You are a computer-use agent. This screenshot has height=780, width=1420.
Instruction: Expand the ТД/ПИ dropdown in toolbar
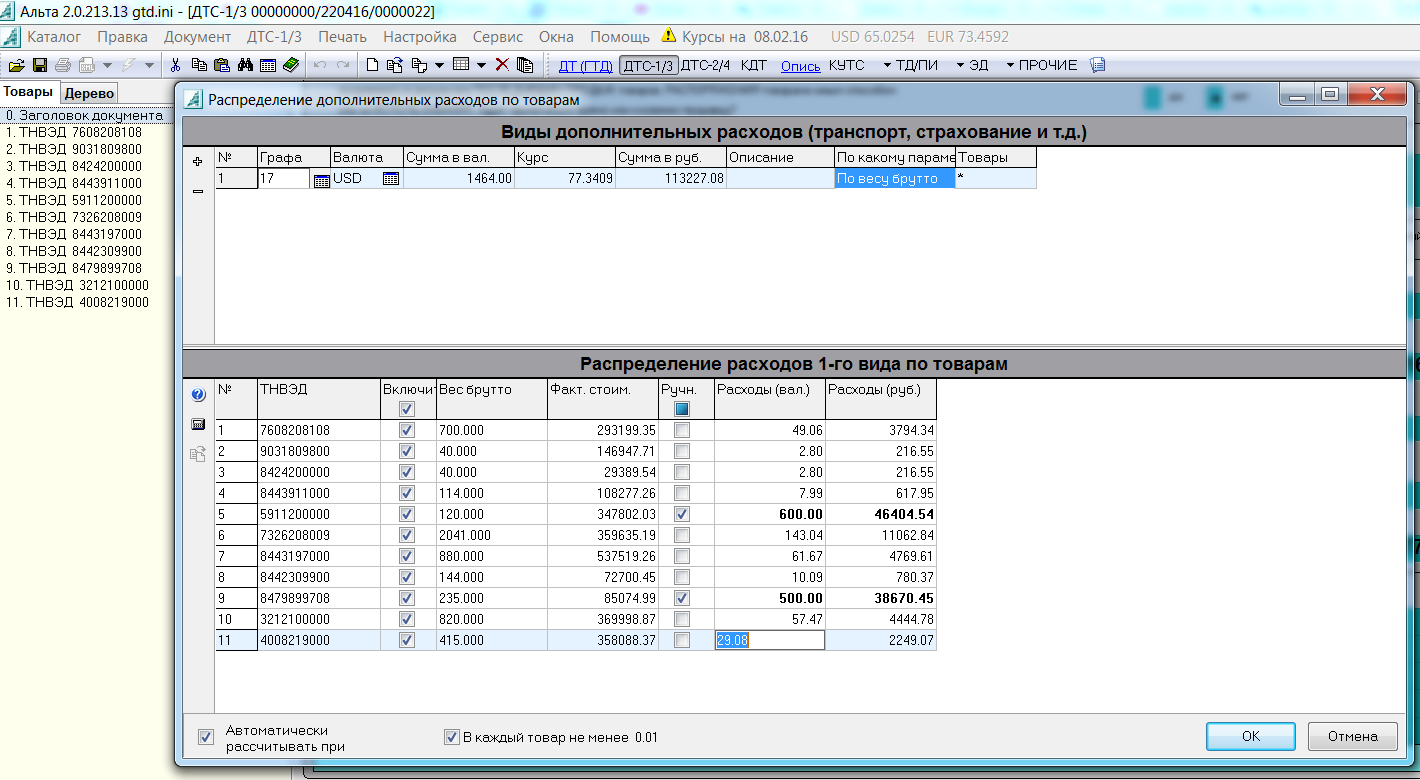[x=910, y=65]
